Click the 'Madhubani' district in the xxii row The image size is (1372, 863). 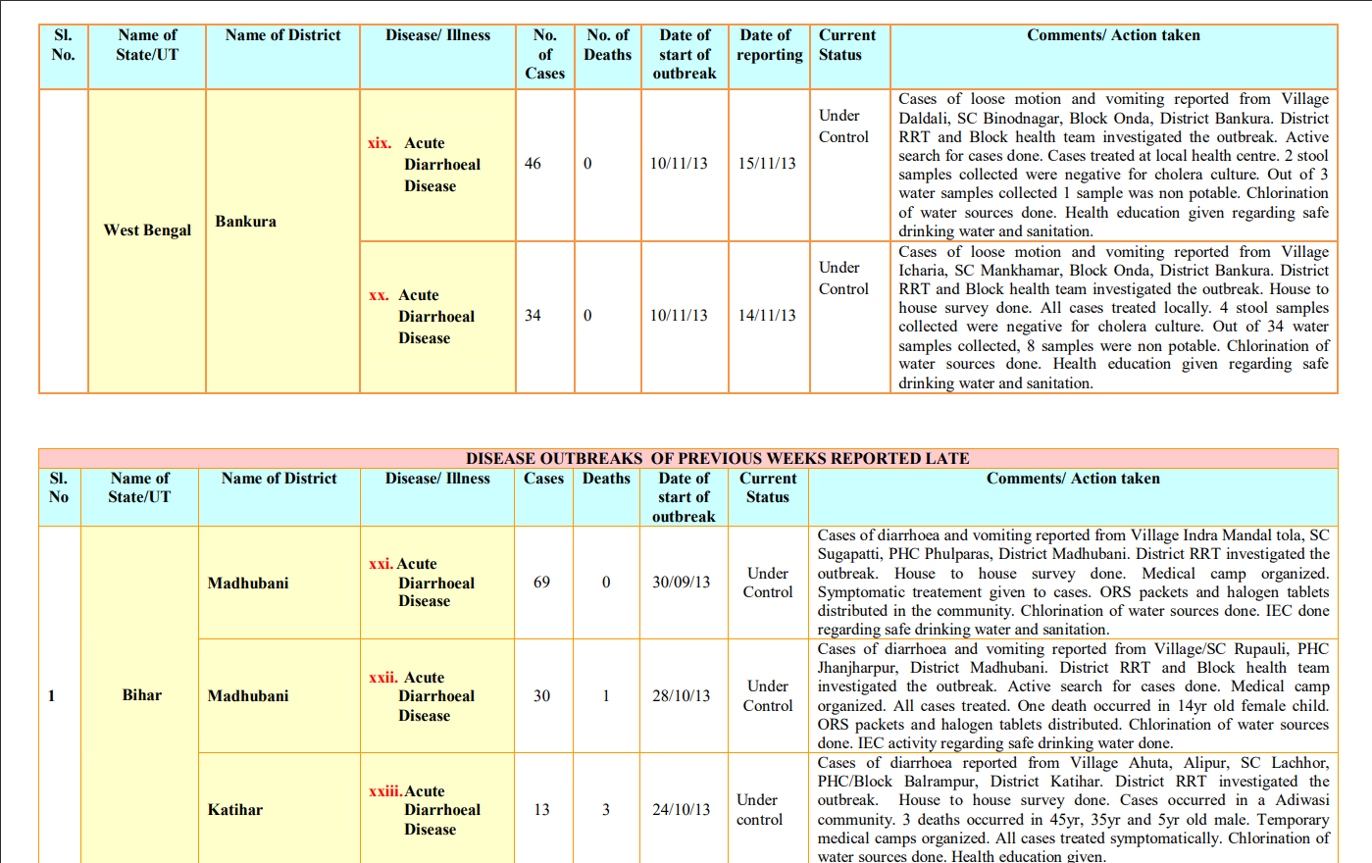coord(248,695)
